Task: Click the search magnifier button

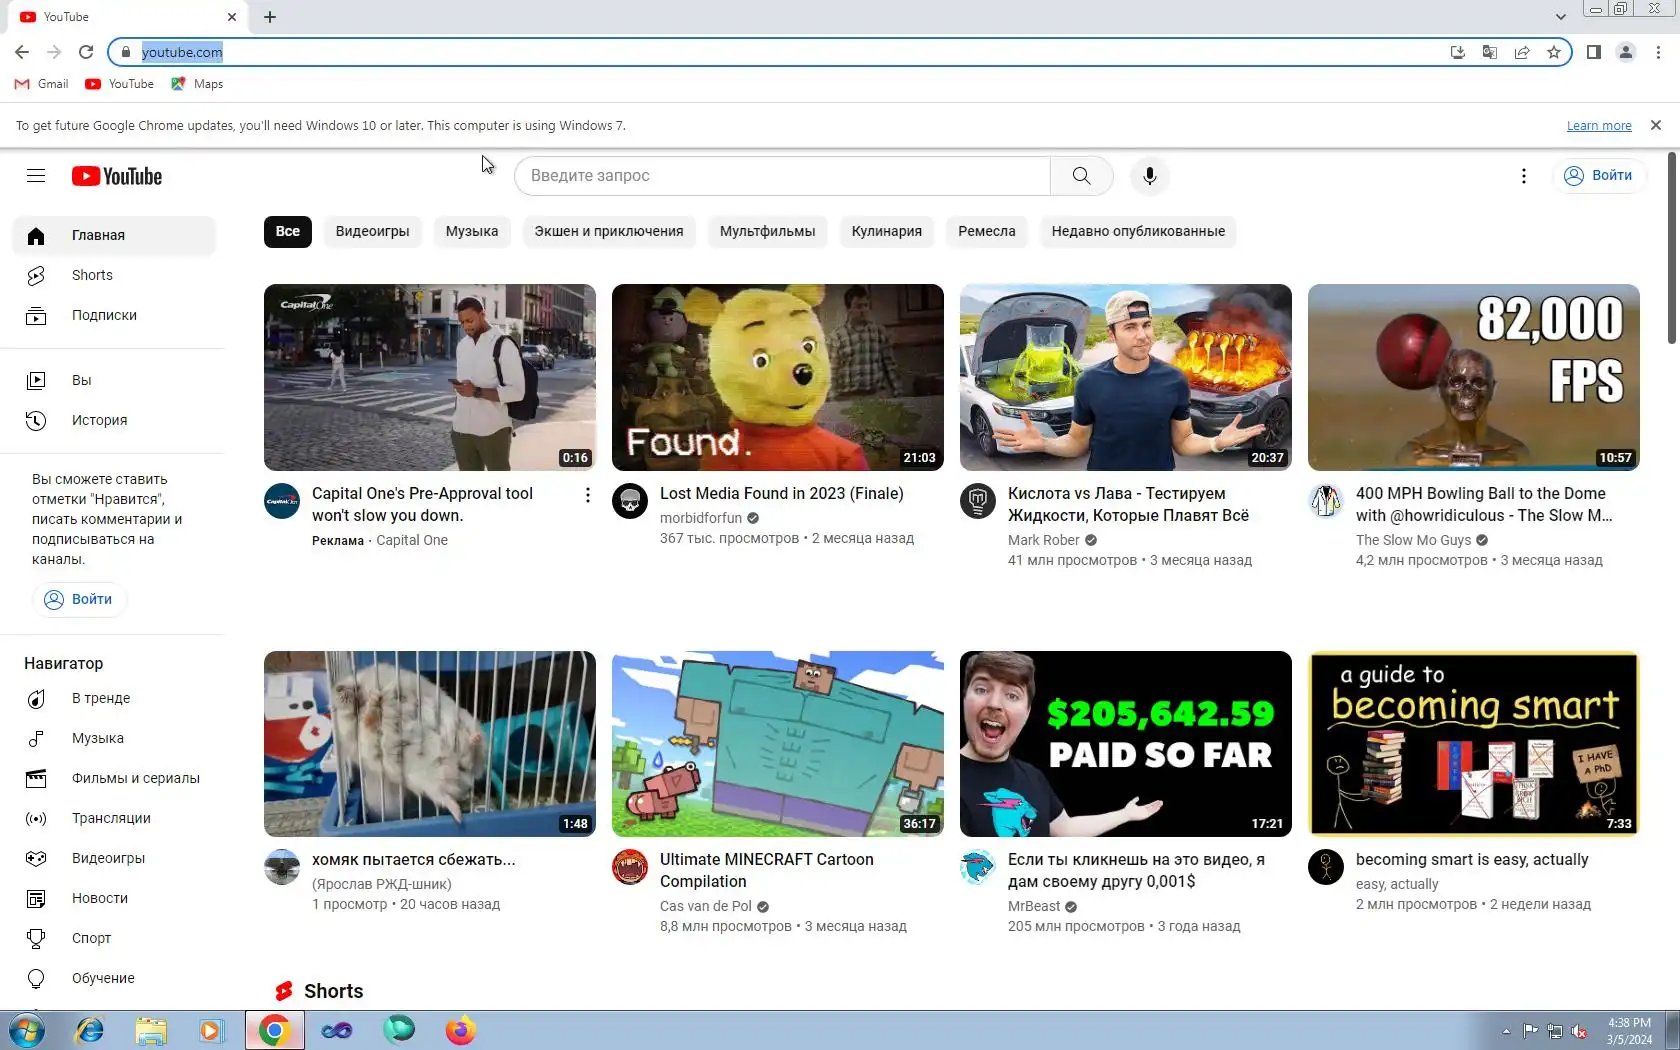Action: click(x=1081, y=176)
